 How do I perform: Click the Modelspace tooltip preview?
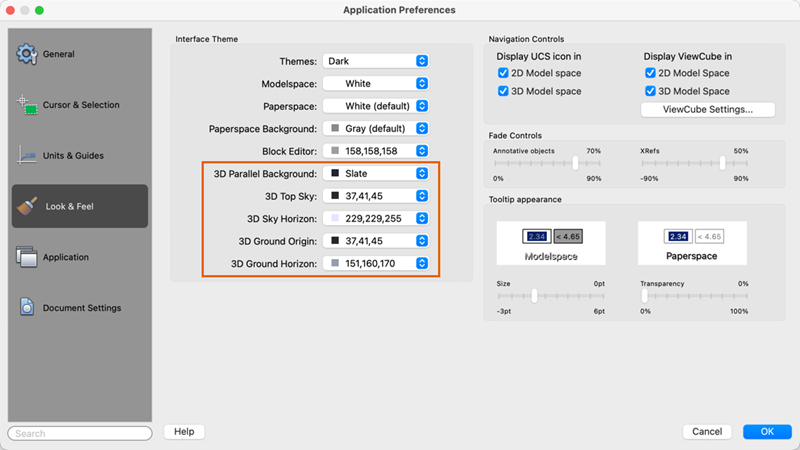coord(552,244)
